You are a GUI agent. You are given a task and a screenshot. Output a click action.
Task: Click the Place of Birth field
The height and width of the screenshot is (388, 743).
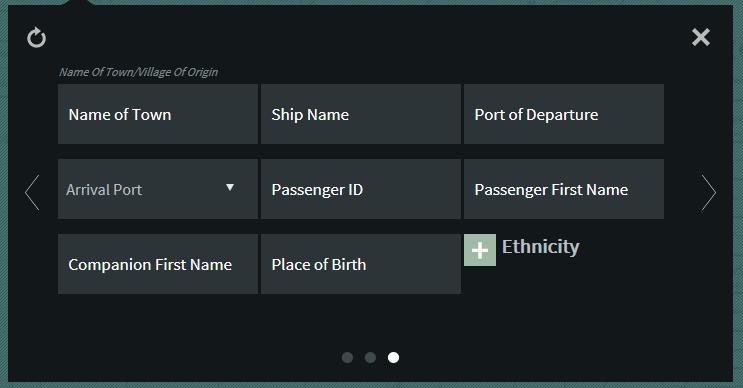tap(361, 264)
